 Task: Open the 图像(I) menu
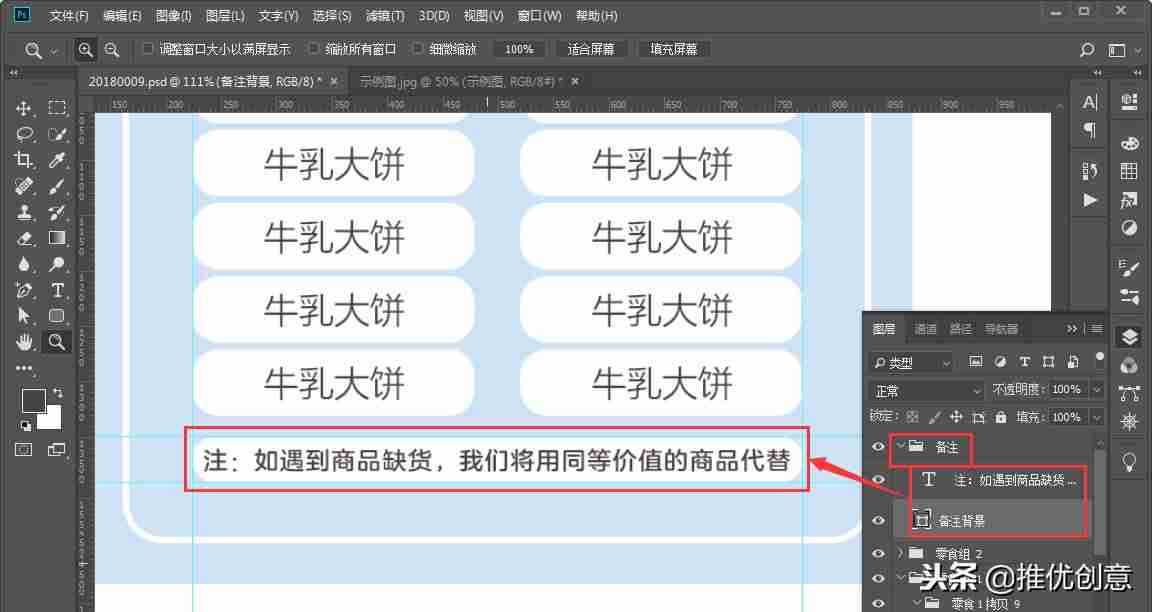point(174,15)
